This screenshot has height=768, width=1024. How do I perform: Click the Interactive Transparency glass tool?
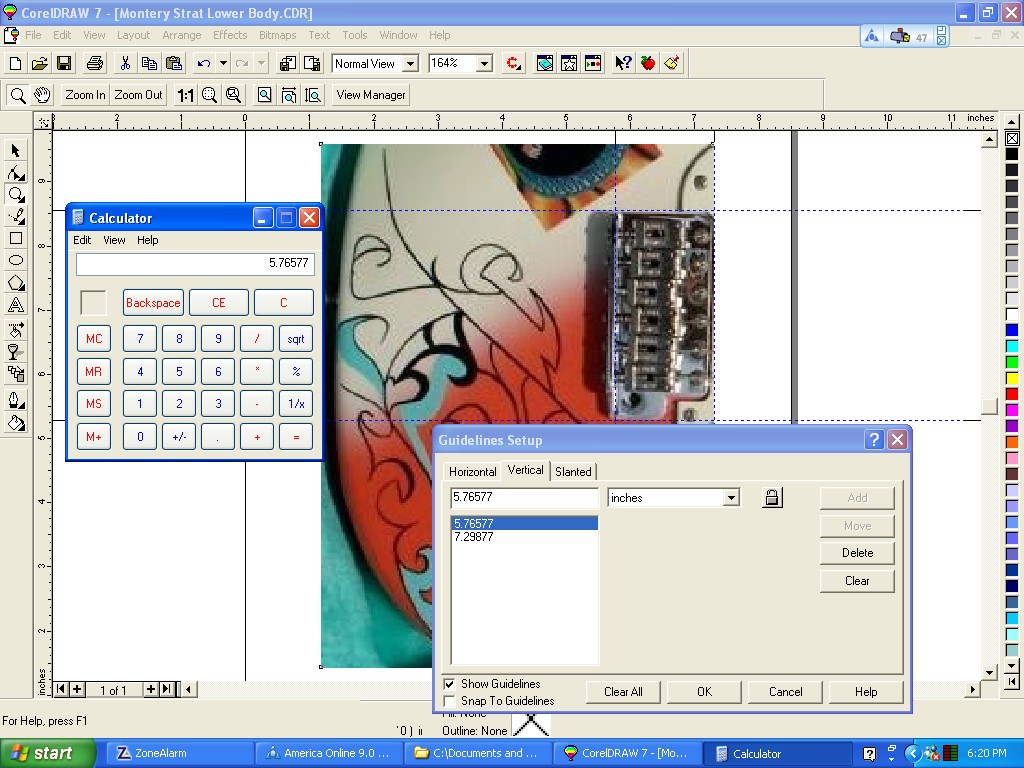[16, 352]
